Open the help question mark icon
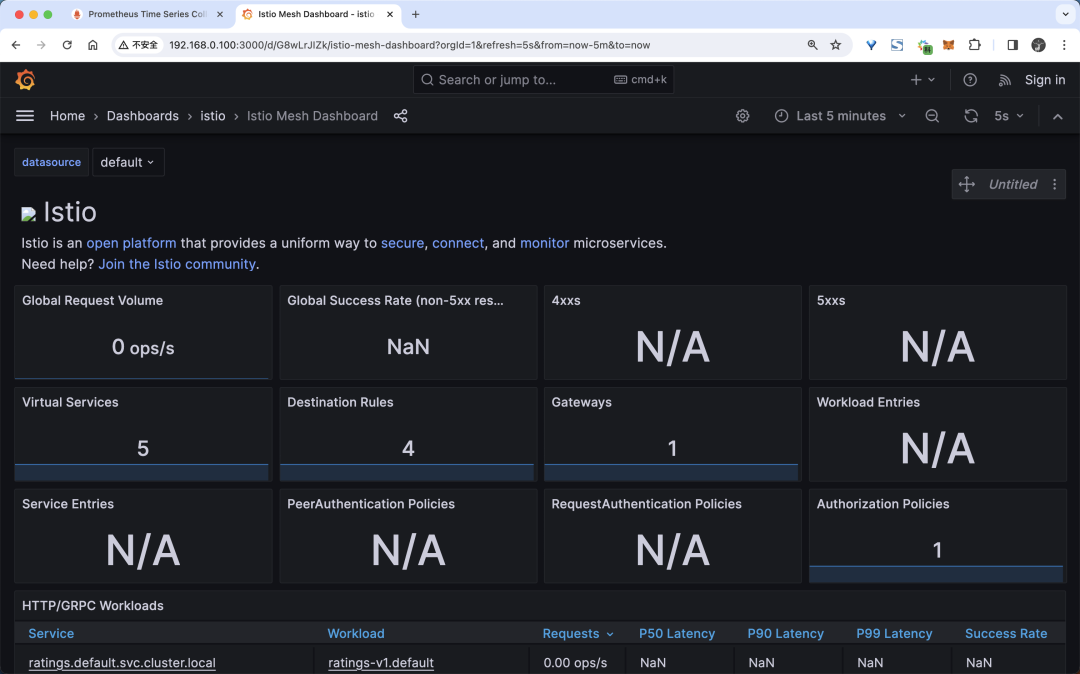The image size is (1080, 674). pos(969,80)
